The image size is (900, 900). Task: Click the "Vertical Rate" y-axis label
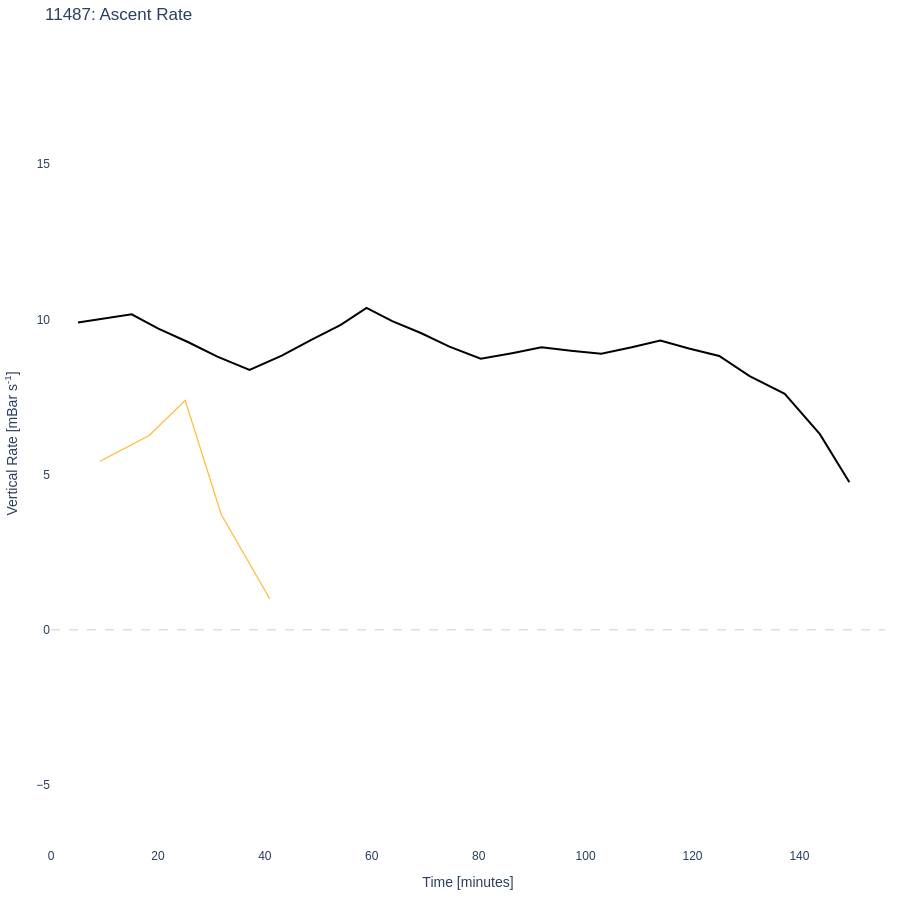tap(12, 443)
